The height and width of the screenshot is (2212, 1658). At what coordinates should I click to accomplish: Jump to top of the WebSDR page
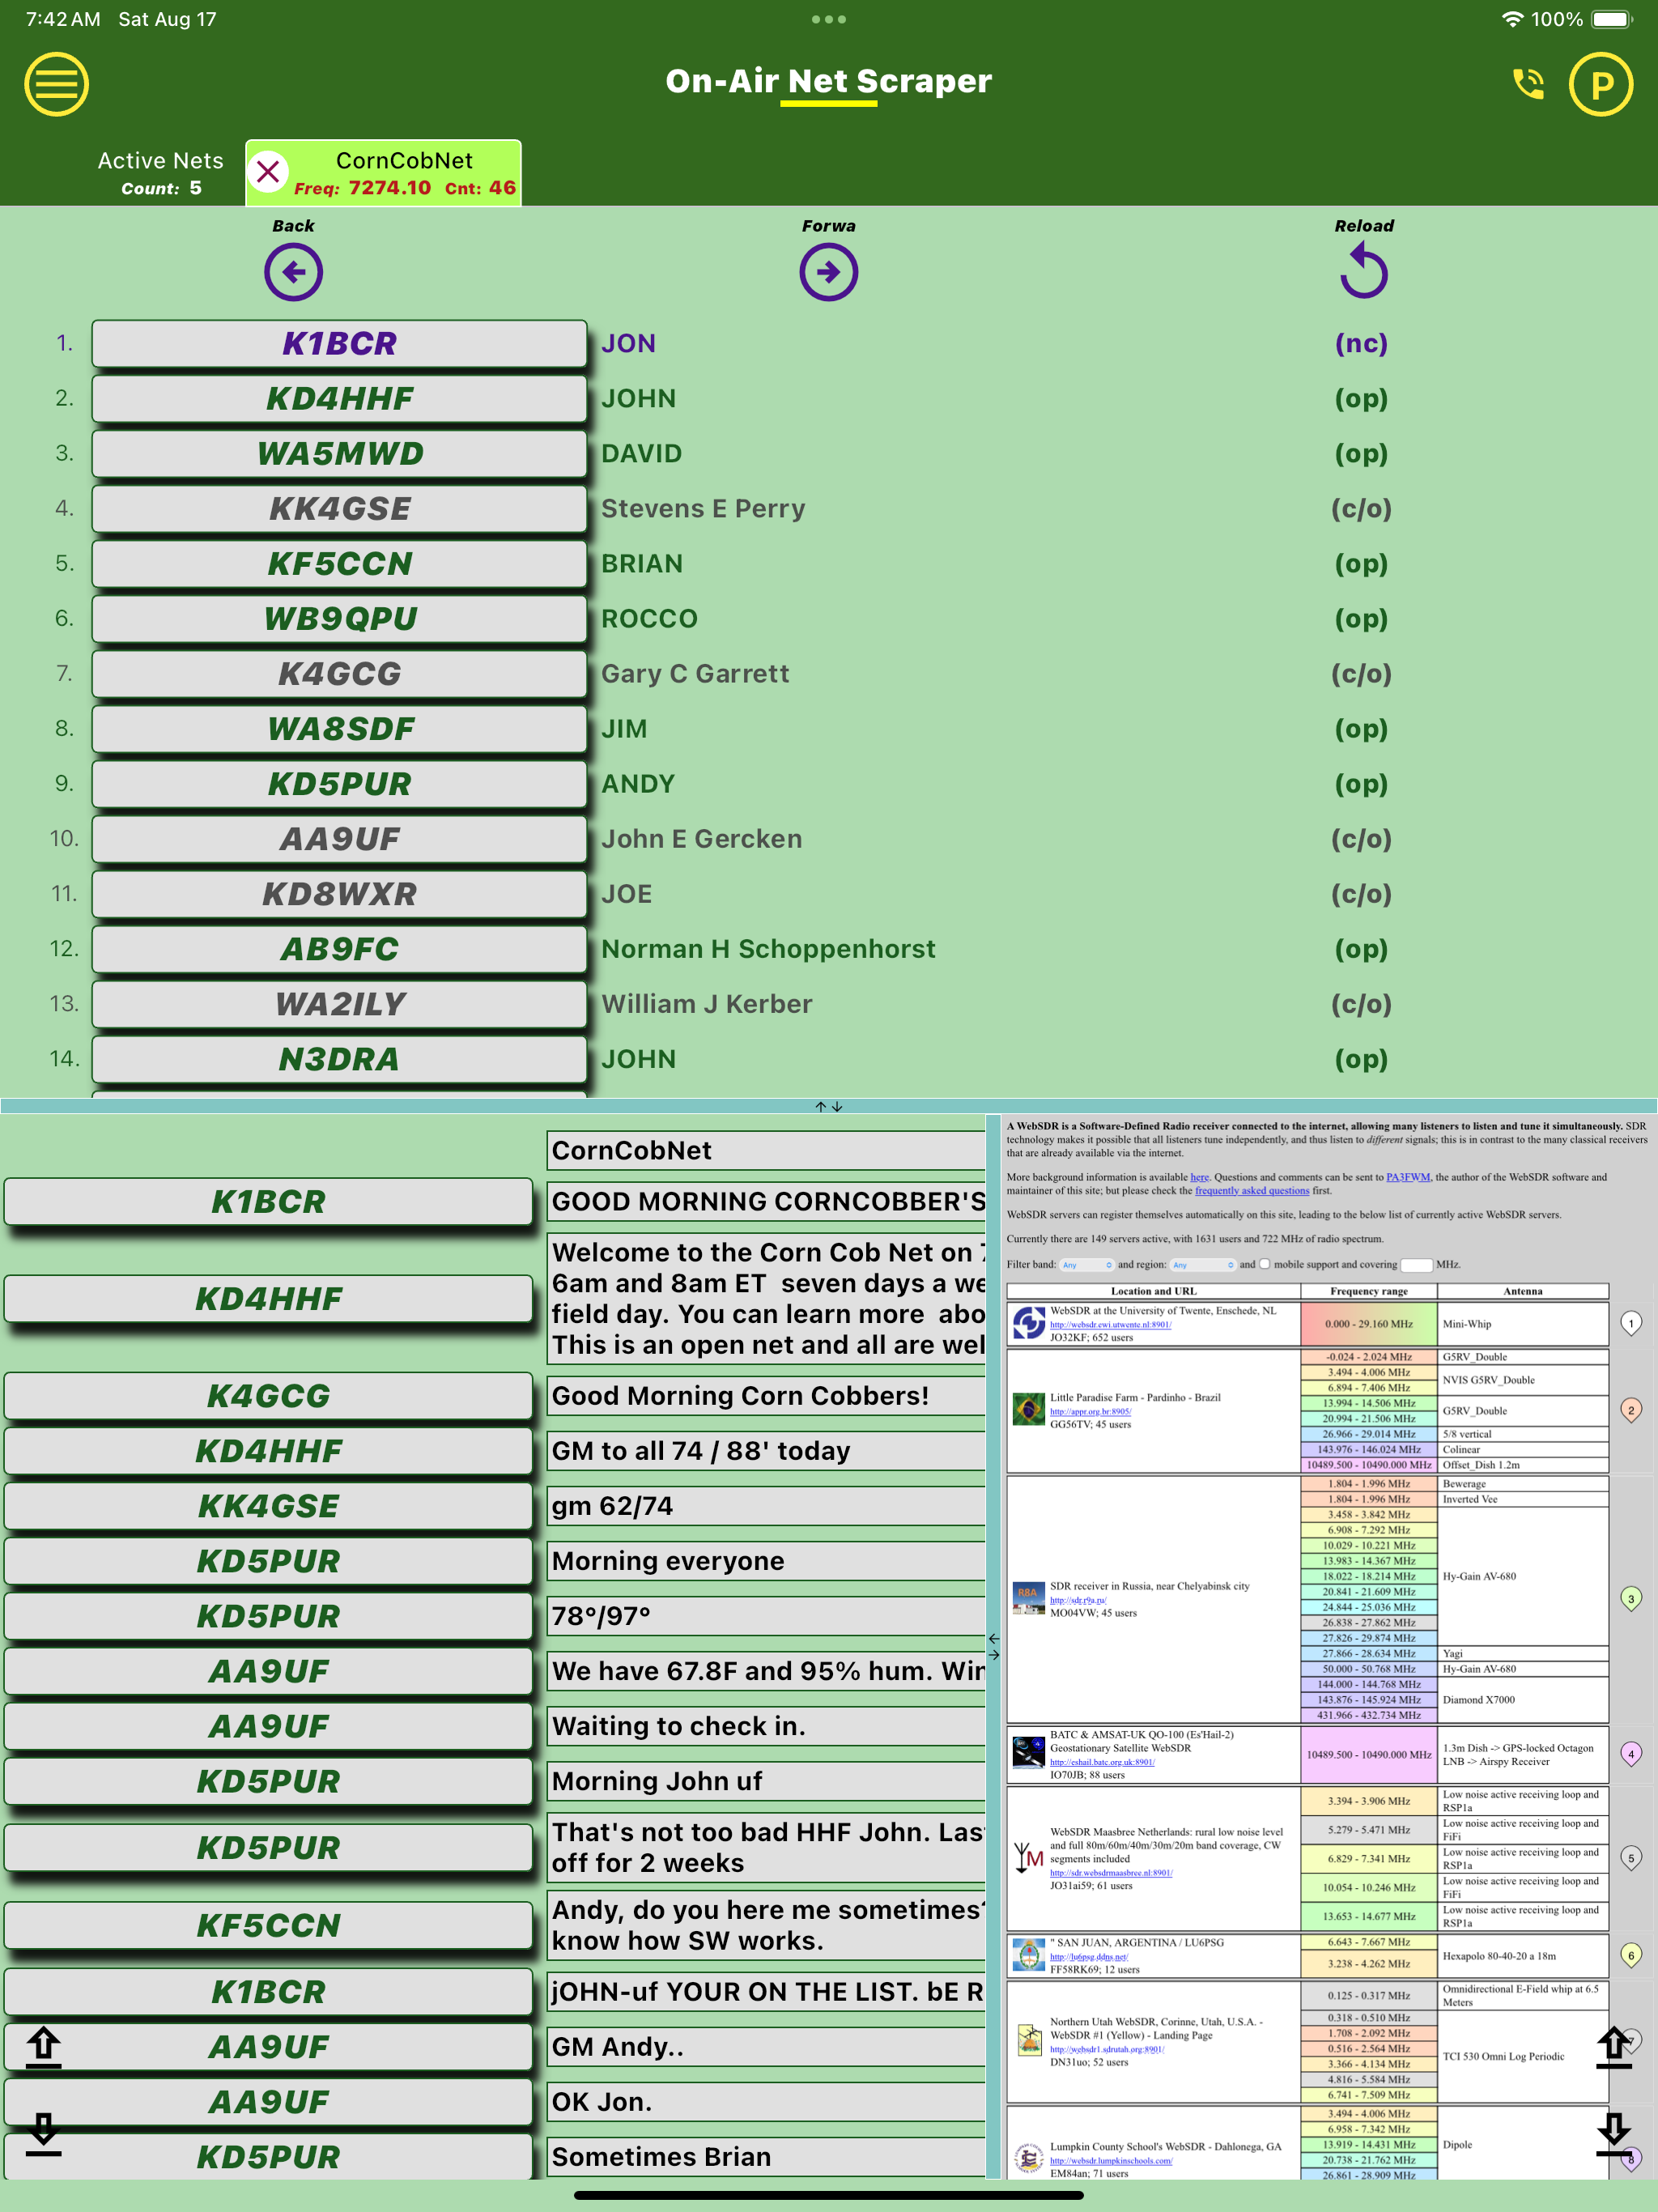(1613, 2047)
